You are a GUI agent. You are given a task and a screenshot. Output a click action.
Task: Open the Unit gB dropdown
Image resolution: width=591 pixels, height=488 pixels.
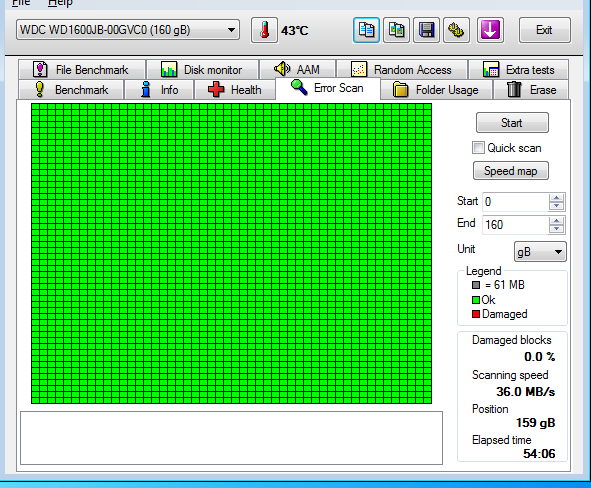(x=540, y=252)
